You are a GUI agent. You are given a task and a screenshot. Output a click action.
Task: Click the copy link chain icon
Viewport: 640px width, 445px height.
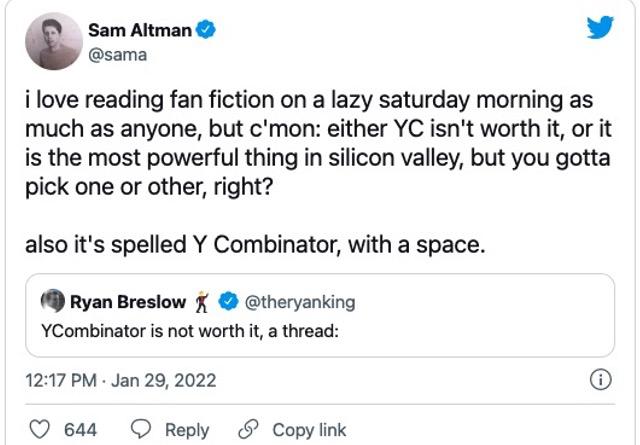[x=246, y=430]
